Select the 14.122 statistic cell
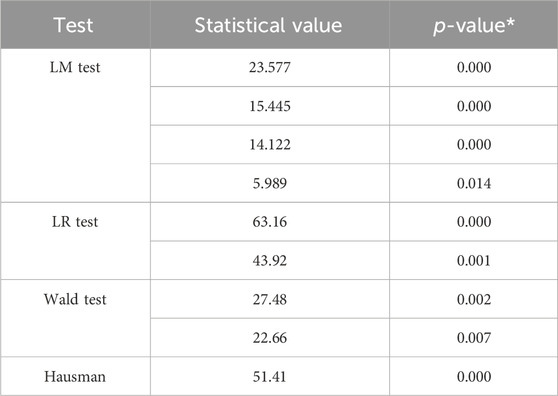This screenshot has width=558, height=396. click(x=270, y=144)
